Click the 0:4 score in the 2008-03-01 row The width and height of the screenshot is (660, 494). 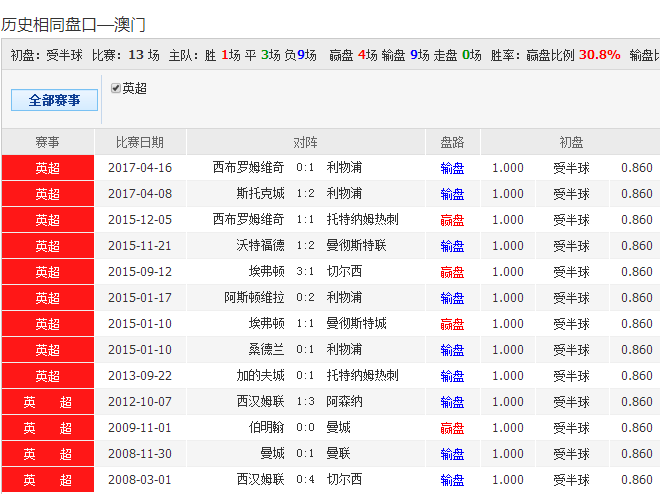click(x=305, y=480)
